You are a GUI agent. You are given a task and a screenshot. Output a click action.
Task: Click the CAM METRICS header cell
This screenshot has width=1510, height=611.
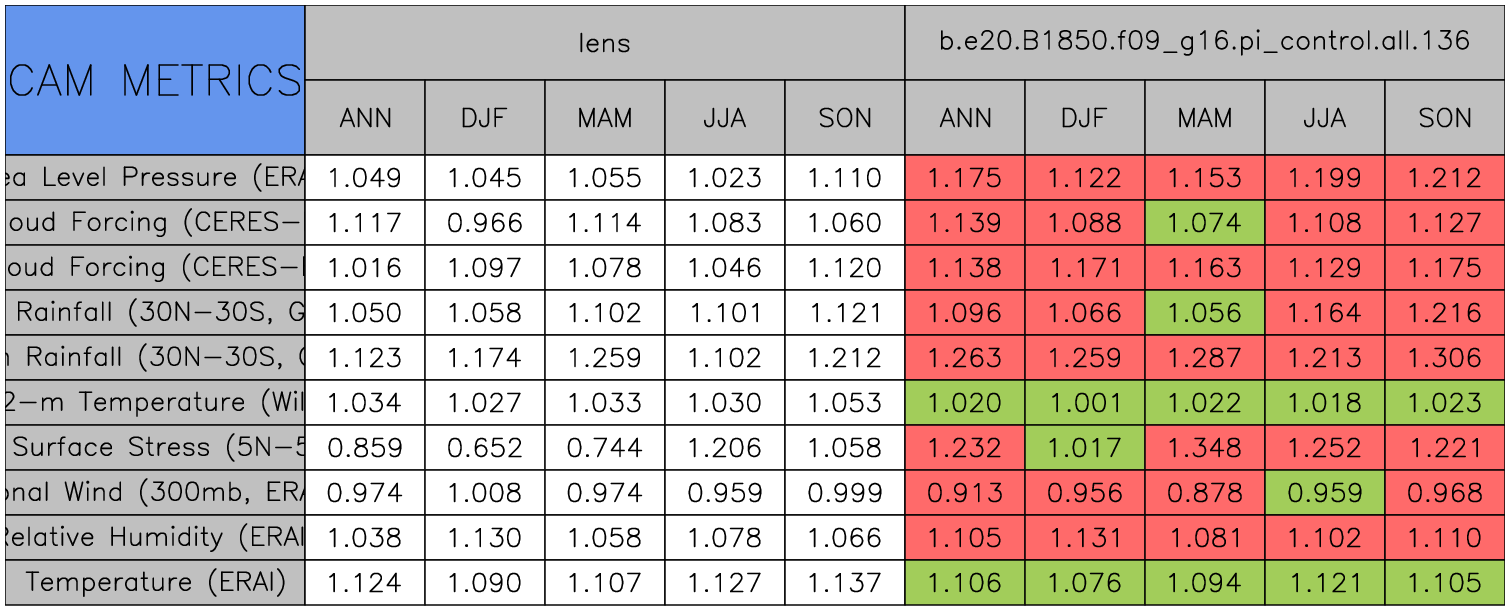tap(155, 80)
